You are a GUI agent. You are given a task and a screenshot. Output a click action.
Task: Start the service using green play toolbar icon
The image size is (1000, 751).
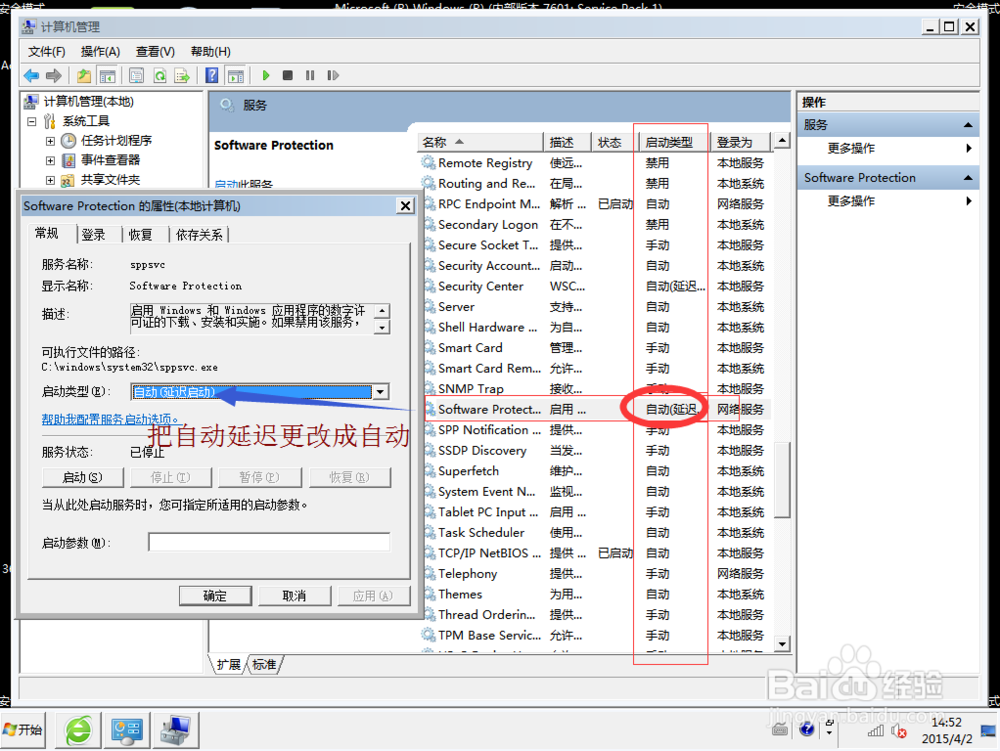(265, 75)
